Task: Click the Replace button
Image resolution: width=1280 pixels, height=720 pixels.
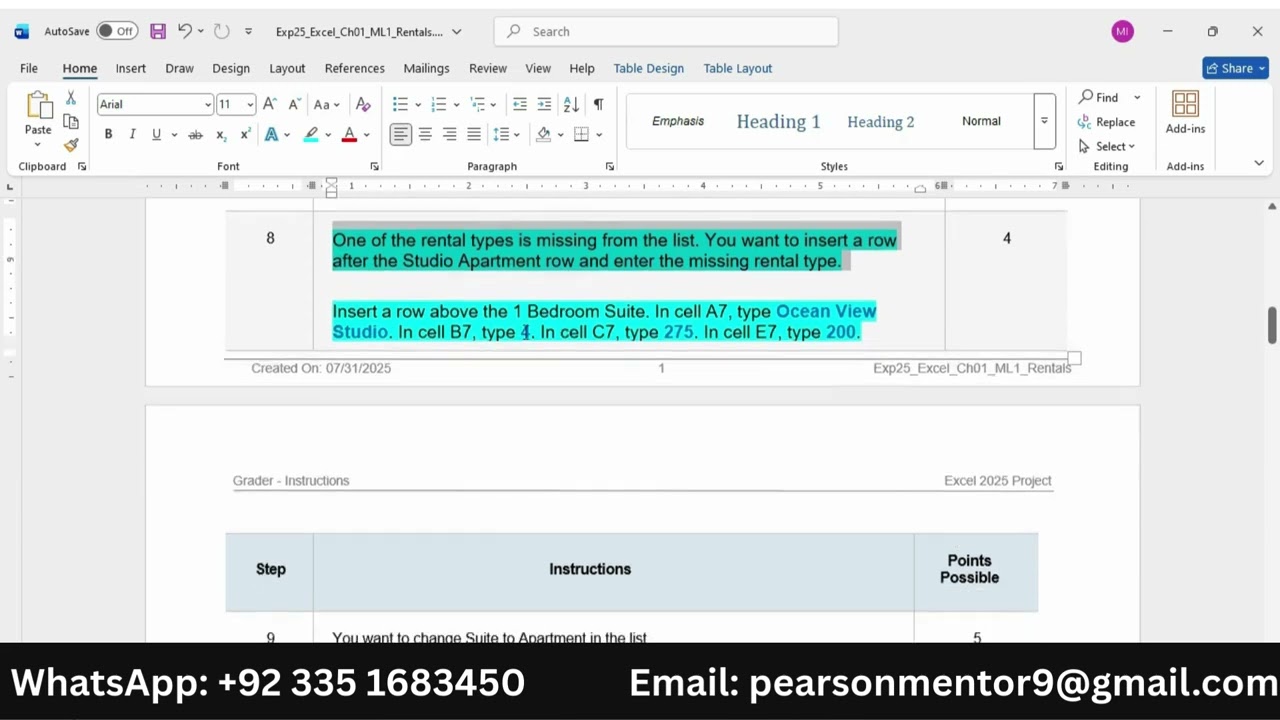Action: (1107, 122)
